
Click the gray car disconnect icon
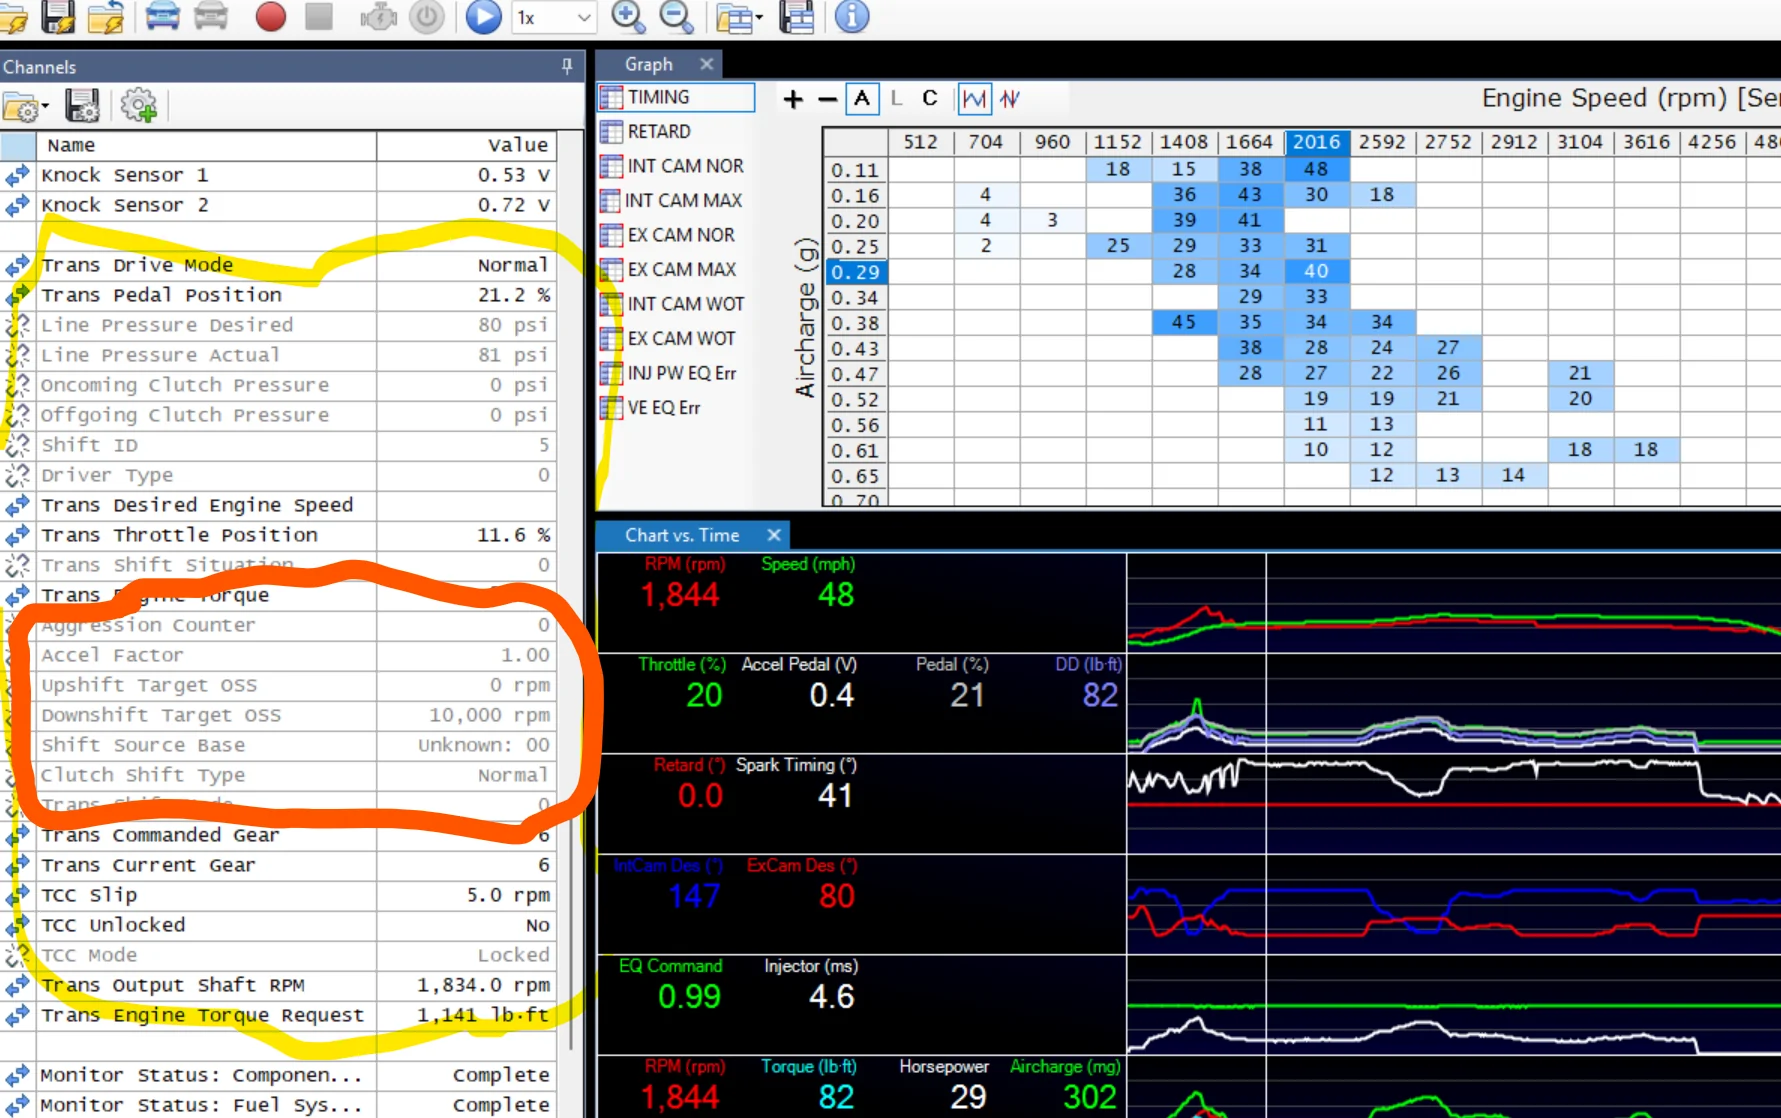[210, 16]
